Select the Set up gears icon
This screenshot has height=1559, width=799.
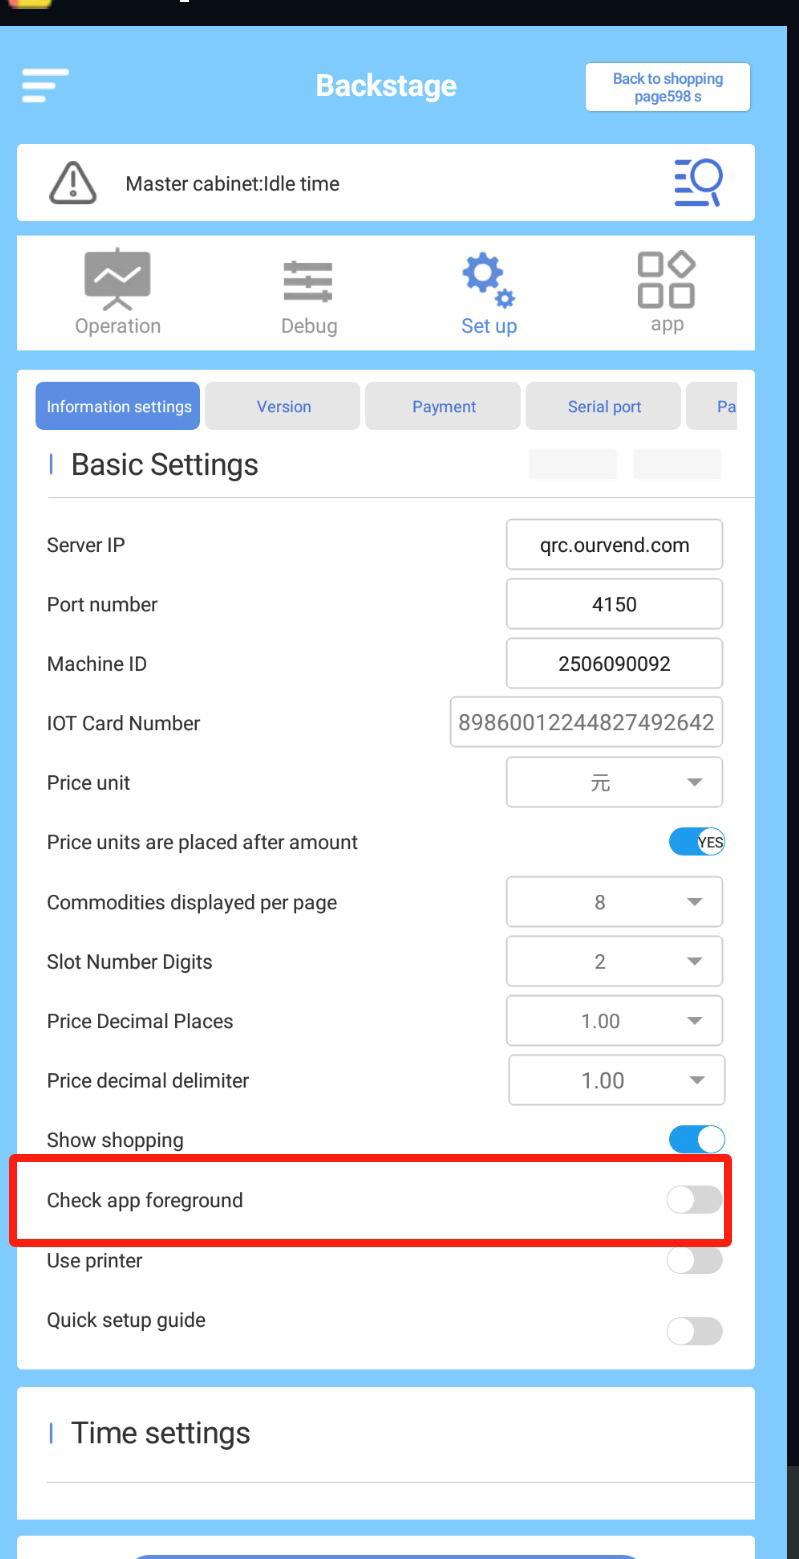pyautogui.click(x=488, y=281)
